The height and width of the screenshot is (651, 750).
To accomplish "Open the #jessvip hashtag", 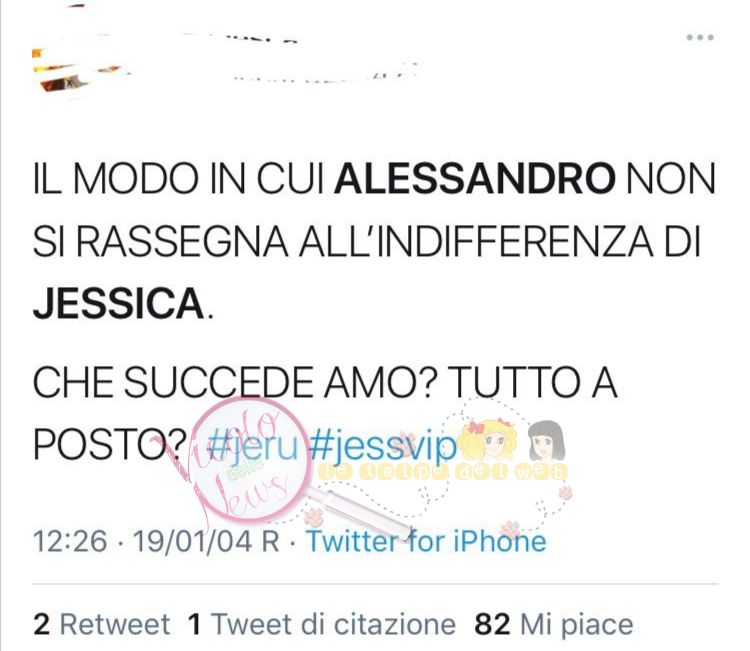I will (383, 446).
